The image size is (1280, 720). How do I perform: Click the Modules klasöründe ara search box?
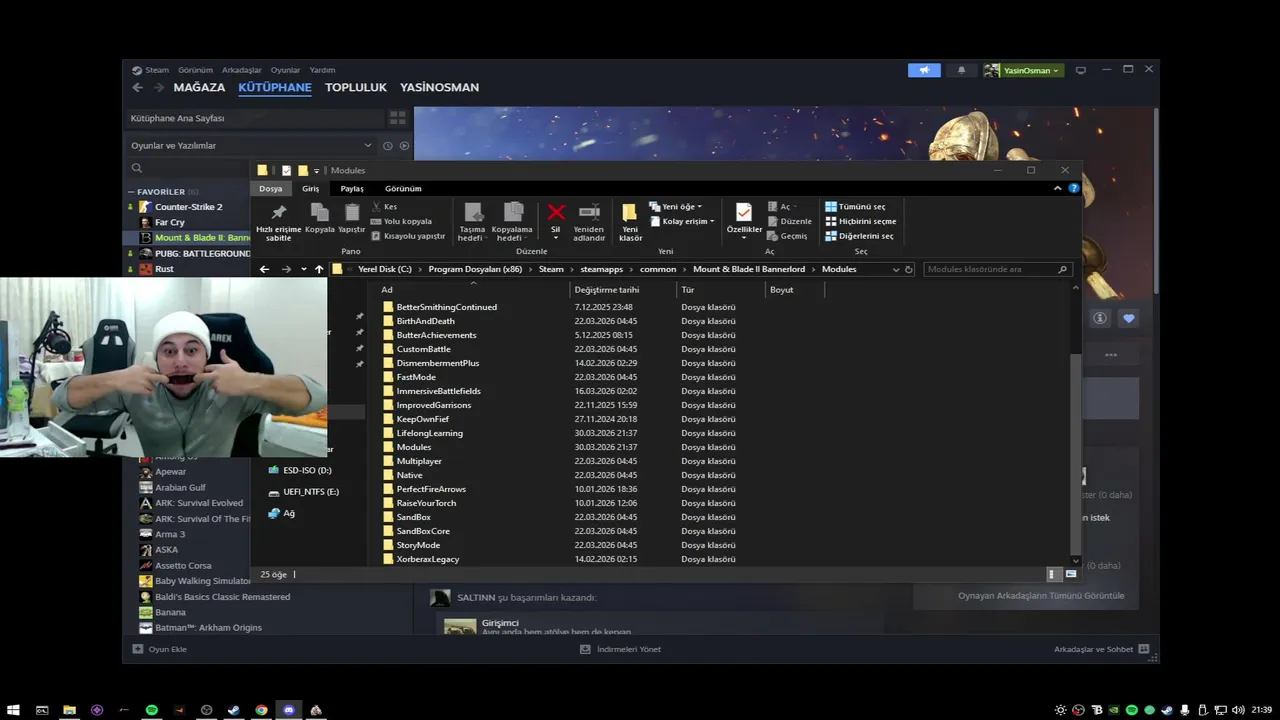[997, 269]
